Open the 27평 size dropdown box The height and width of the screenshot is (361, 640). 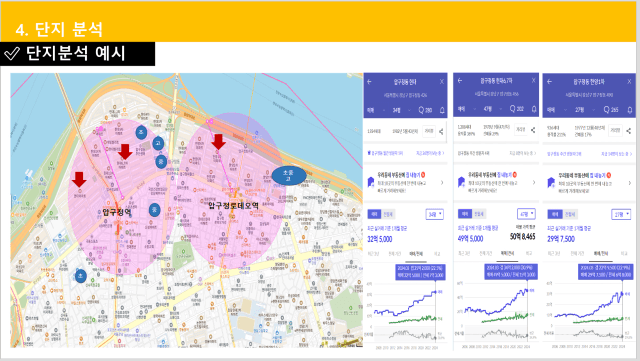click(x=621, y=214)
